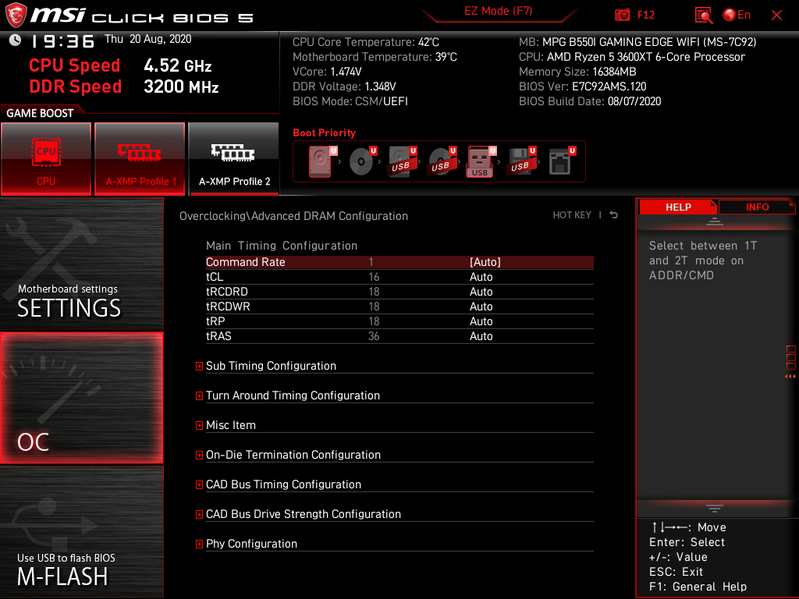799x599 pixels.
Task: Select the highlighted USB key boot icon
Action: (x=481, y=162)
